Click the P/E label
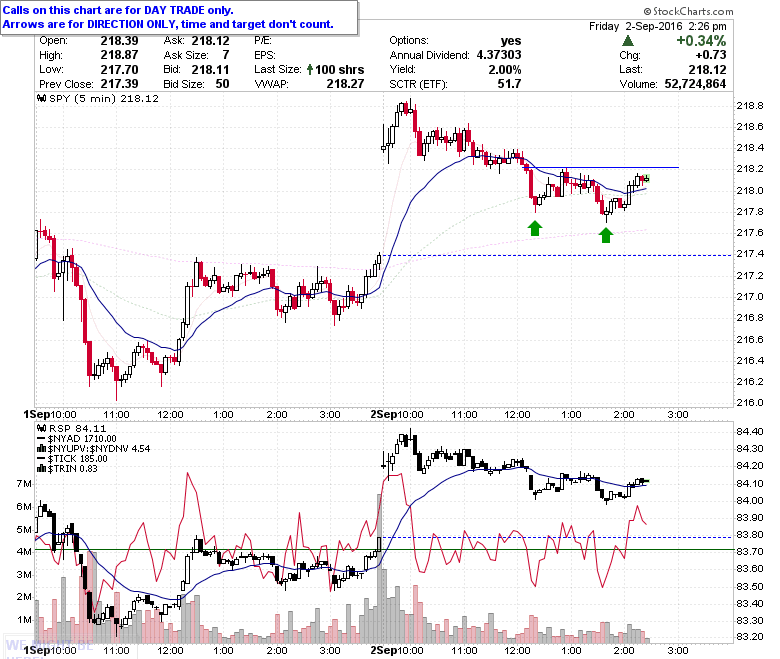The image size is (780, 659). coord(263,40)
